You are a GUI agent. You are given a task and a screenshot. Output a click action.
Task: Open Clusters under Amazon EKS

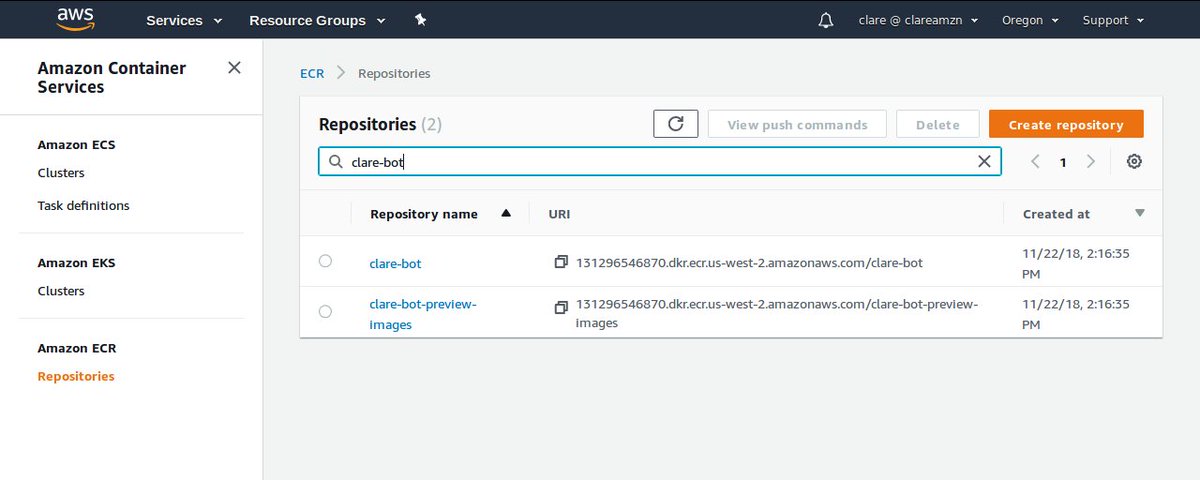pos(61,292)
